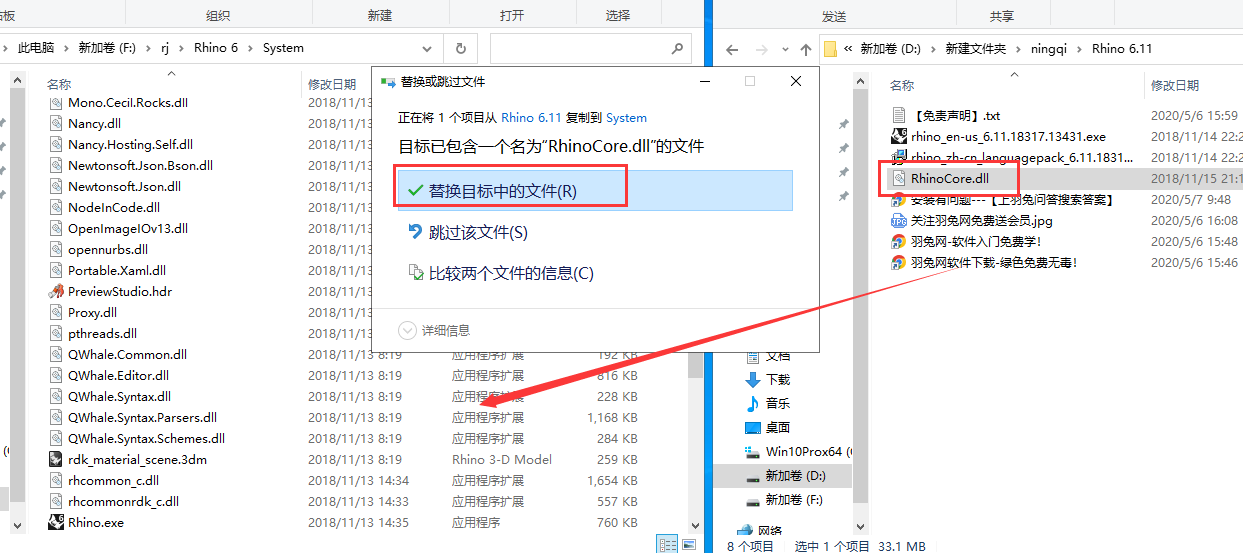The image size is (1243, 553).
Task: Select the Rhino.exe file in the System folder
Action: [96, 522]
